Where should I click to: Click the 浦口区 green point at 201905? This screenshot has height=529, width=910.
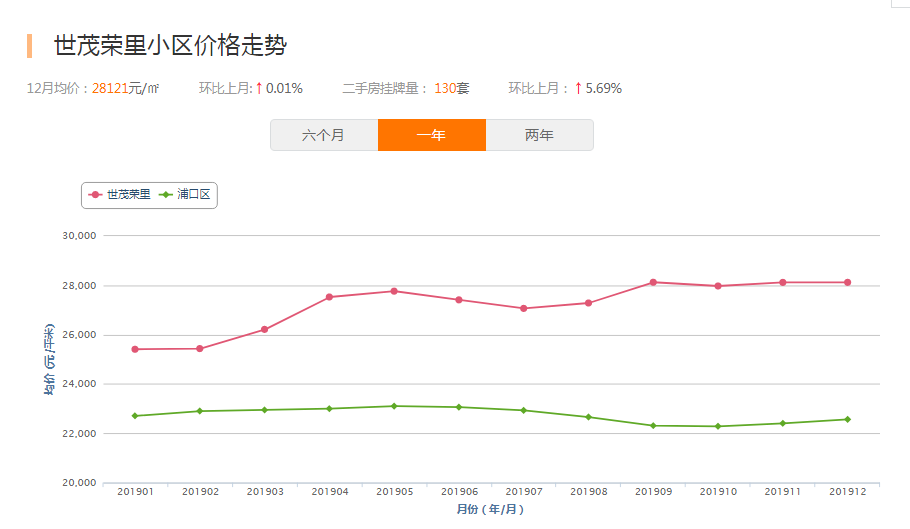click(x=394, y=406)
